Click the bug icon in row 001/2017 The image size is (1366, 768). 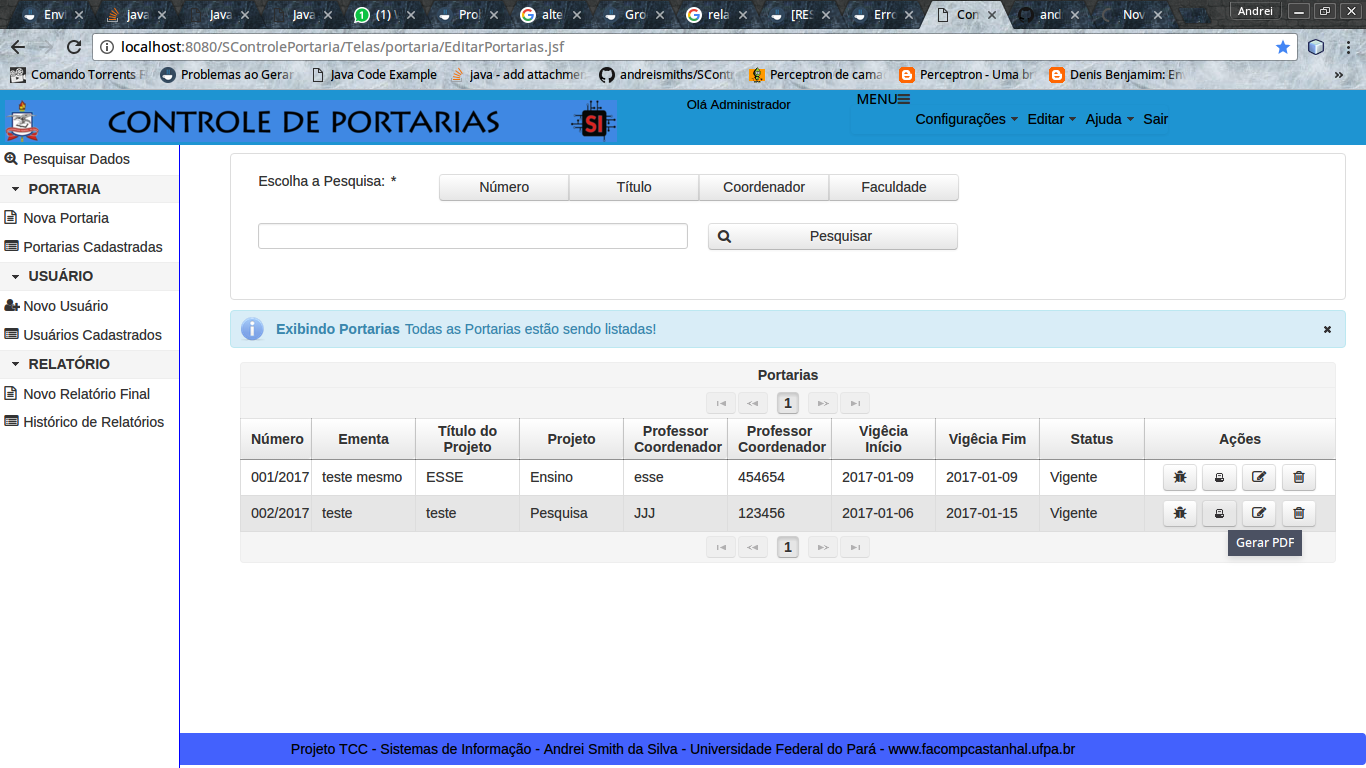coord(1180,477)
